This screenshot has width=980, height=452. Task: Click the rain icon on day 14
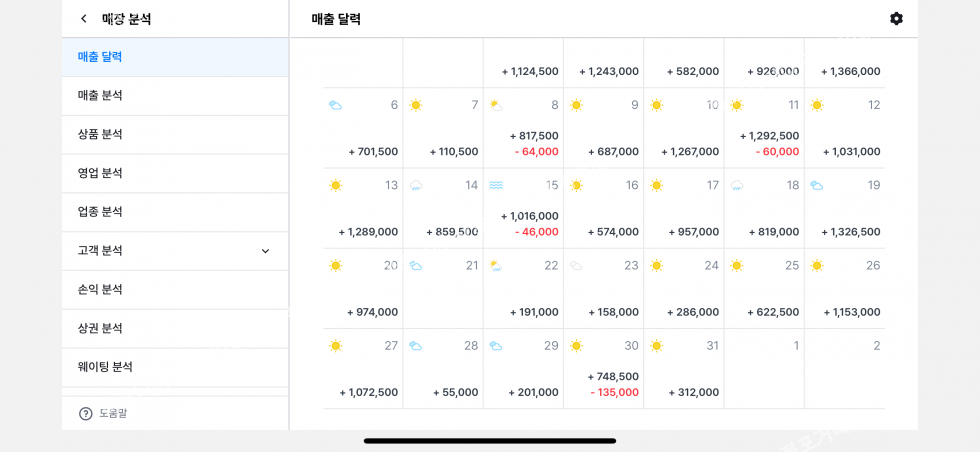coord(416,185)
